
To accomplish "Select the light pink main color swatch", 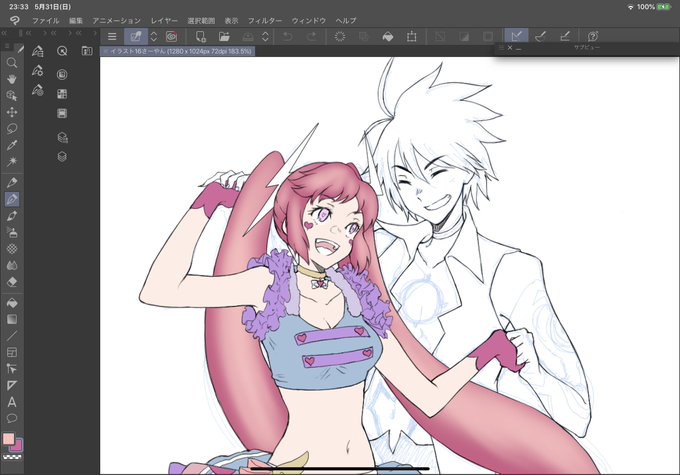I will click(x=9, y=439).
